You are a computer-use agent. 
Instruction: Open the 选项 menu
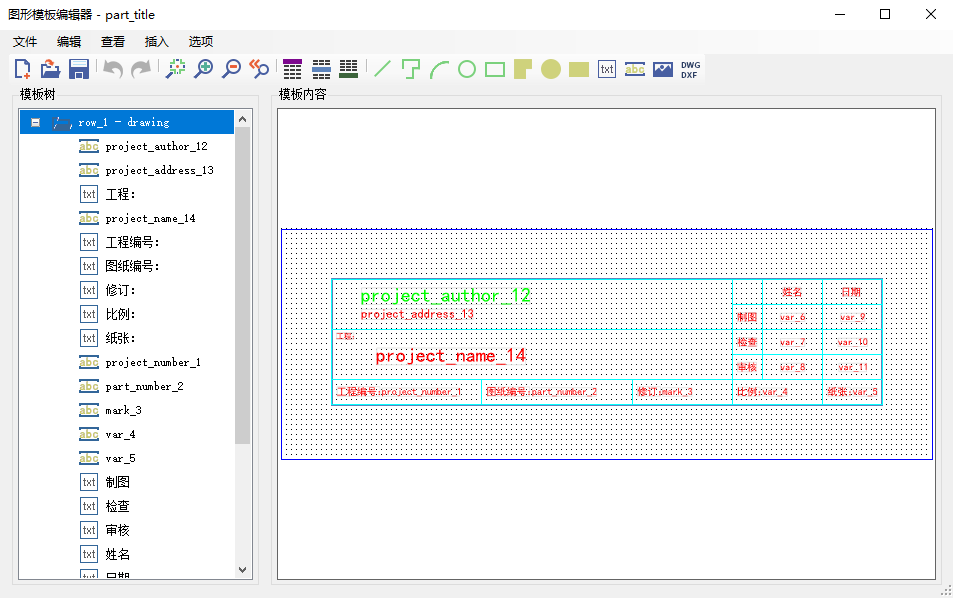coord(201,41)
